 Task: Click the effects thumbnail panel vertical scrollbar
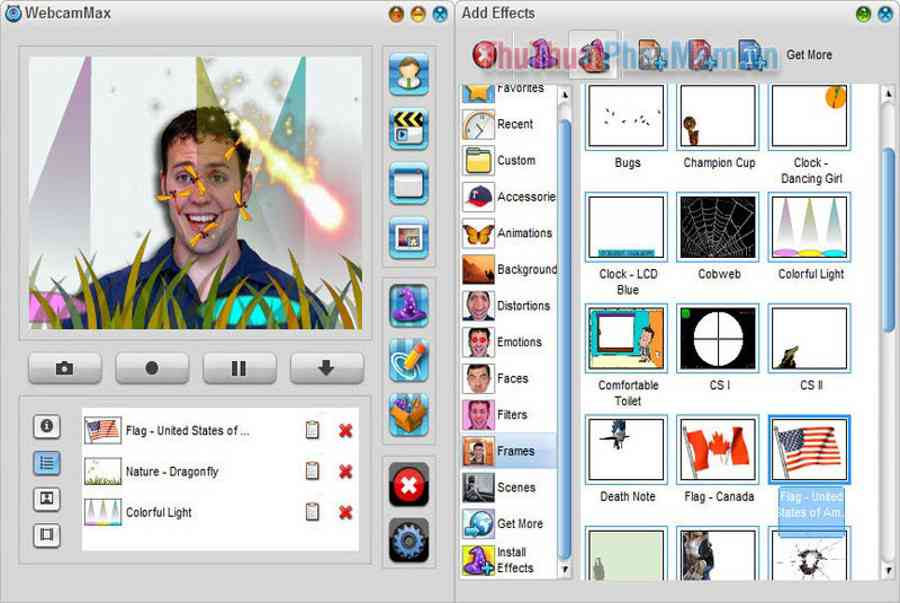click(x=888, y=240)
